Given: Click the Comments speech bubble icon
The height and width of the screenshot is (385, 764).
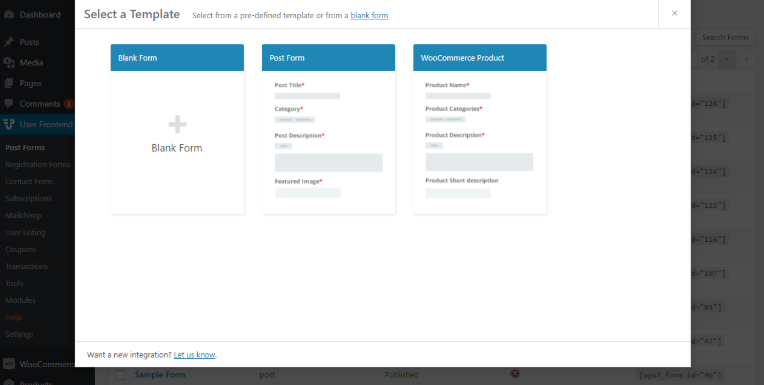Looking at the screenshot, I should point(8,104).
